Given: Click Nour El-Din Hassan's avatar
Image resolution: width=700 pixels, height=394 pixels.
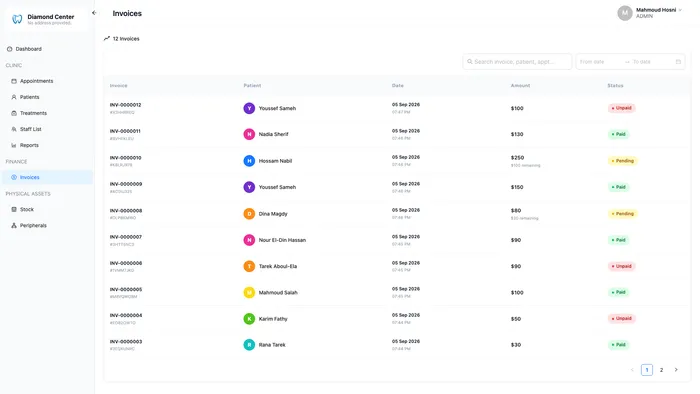Looking at the screenshot, I should click(x=249, y=240).
